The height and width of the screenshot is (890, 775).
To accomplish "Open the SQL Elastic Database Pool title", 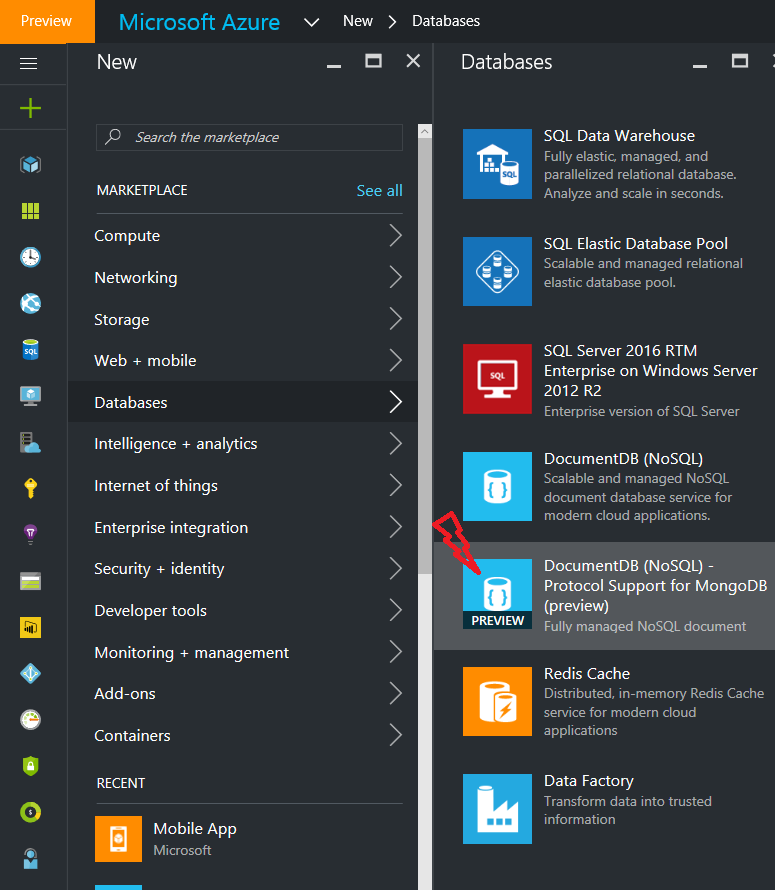I will [635, 244].
